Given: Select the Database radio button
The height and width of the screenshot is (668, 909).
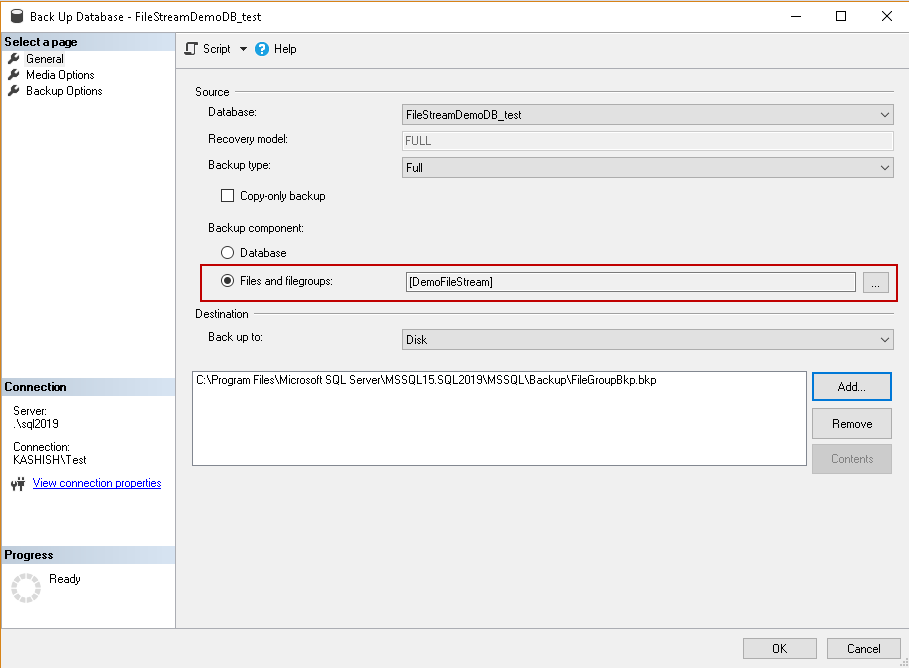Looking at the screenshot, I should 227,253.
